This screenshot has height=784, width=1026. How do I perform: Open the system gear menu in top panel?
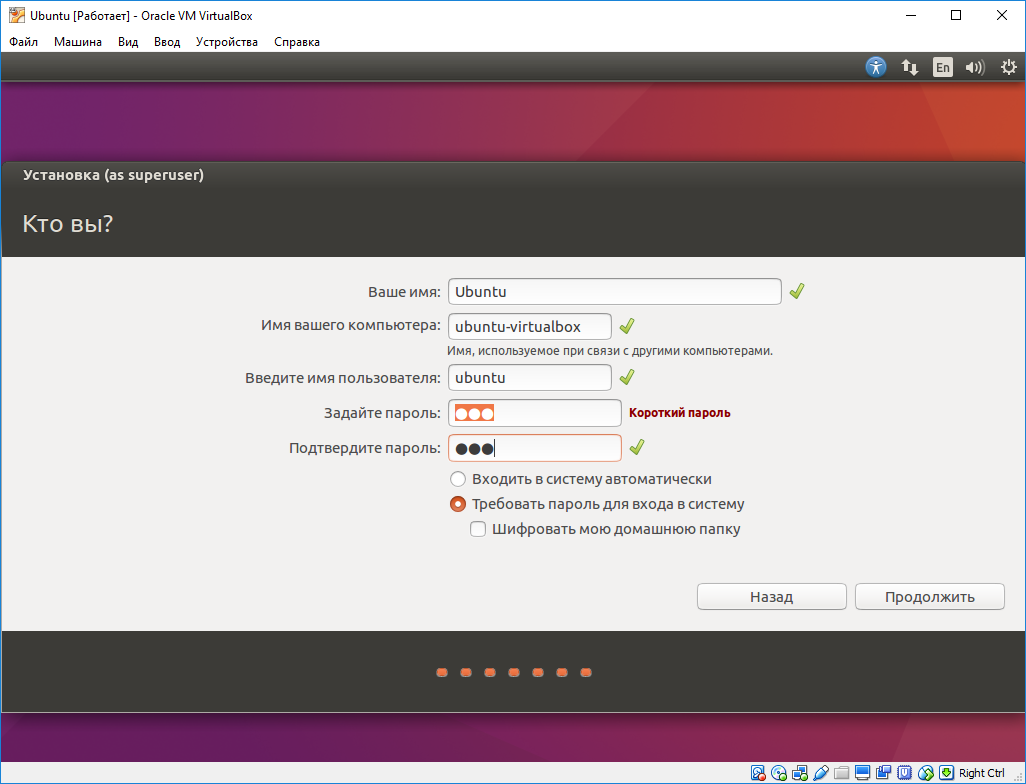1009,67
